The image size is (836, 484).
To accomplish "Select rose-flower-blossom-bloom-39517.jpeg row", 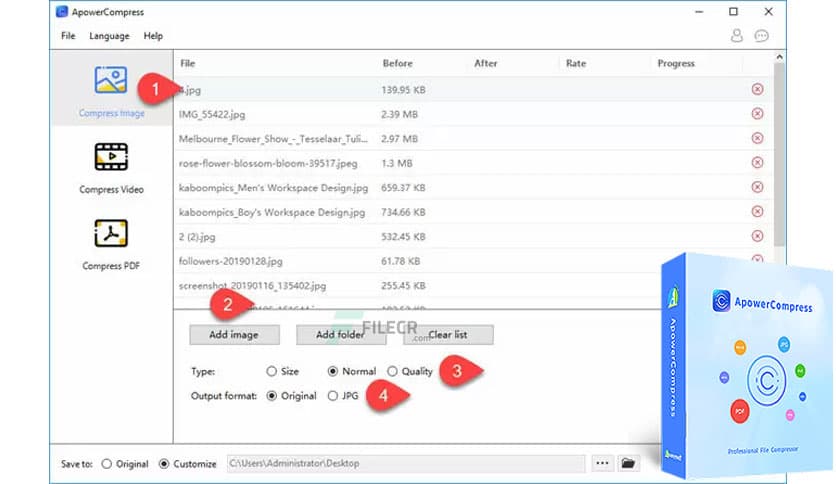I will pyautogui.click(x=473, y=163).
